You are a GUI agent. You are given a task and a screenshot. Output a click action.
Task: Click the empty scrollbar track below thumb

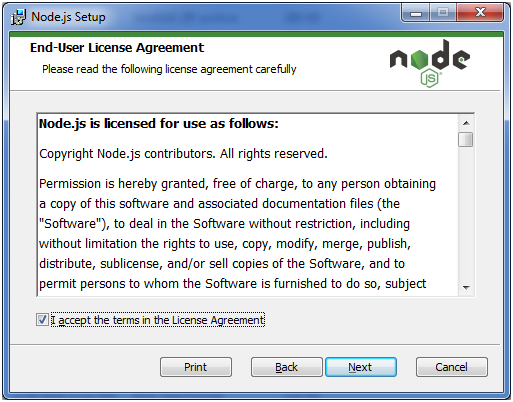pyautogui.click(x=466, y=213)
